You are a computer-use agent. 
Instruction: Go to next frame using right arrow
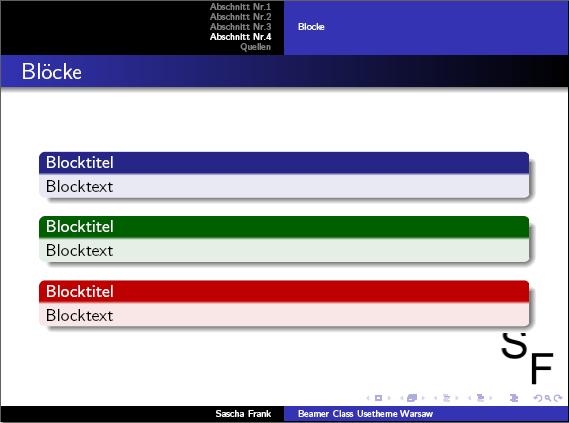(x=423, y=398)
